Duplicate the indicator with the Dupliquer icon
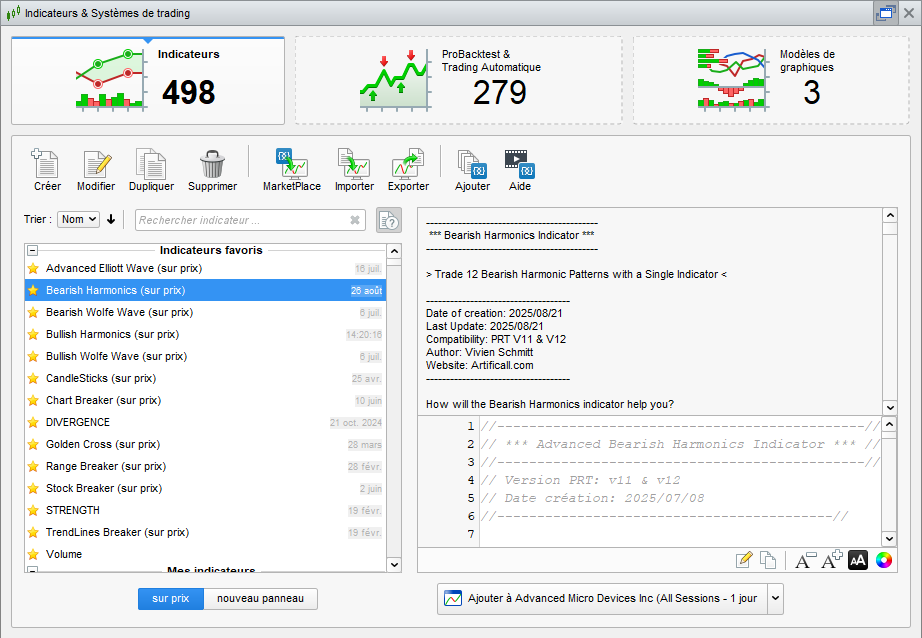This screenshot has height=638, width=922. point(151,165)
